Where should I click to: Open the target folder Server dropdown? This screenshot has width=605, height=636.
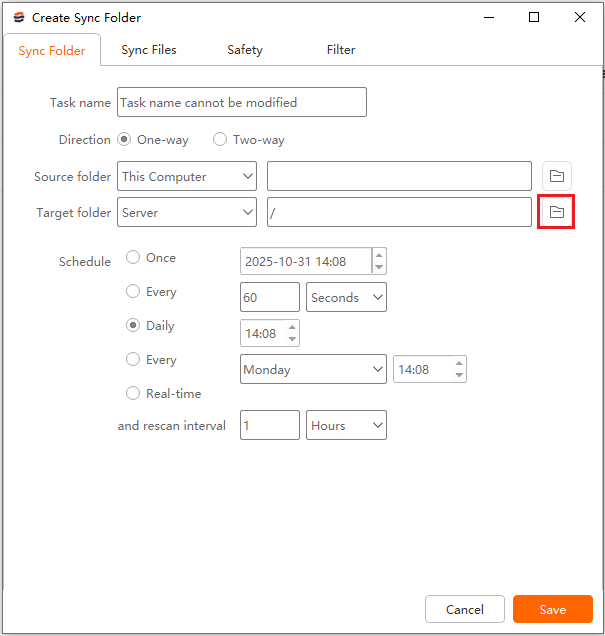pyautogui.click(x=187, y=212)
